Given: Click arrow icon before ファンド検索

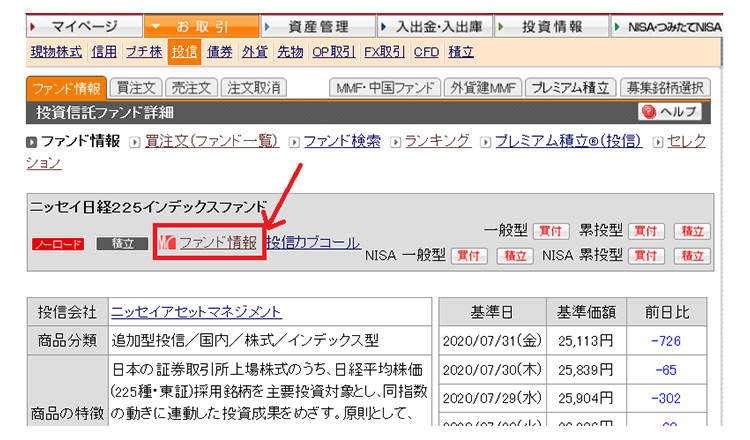Looking at the screenshot, I should (x=294, y=142).
